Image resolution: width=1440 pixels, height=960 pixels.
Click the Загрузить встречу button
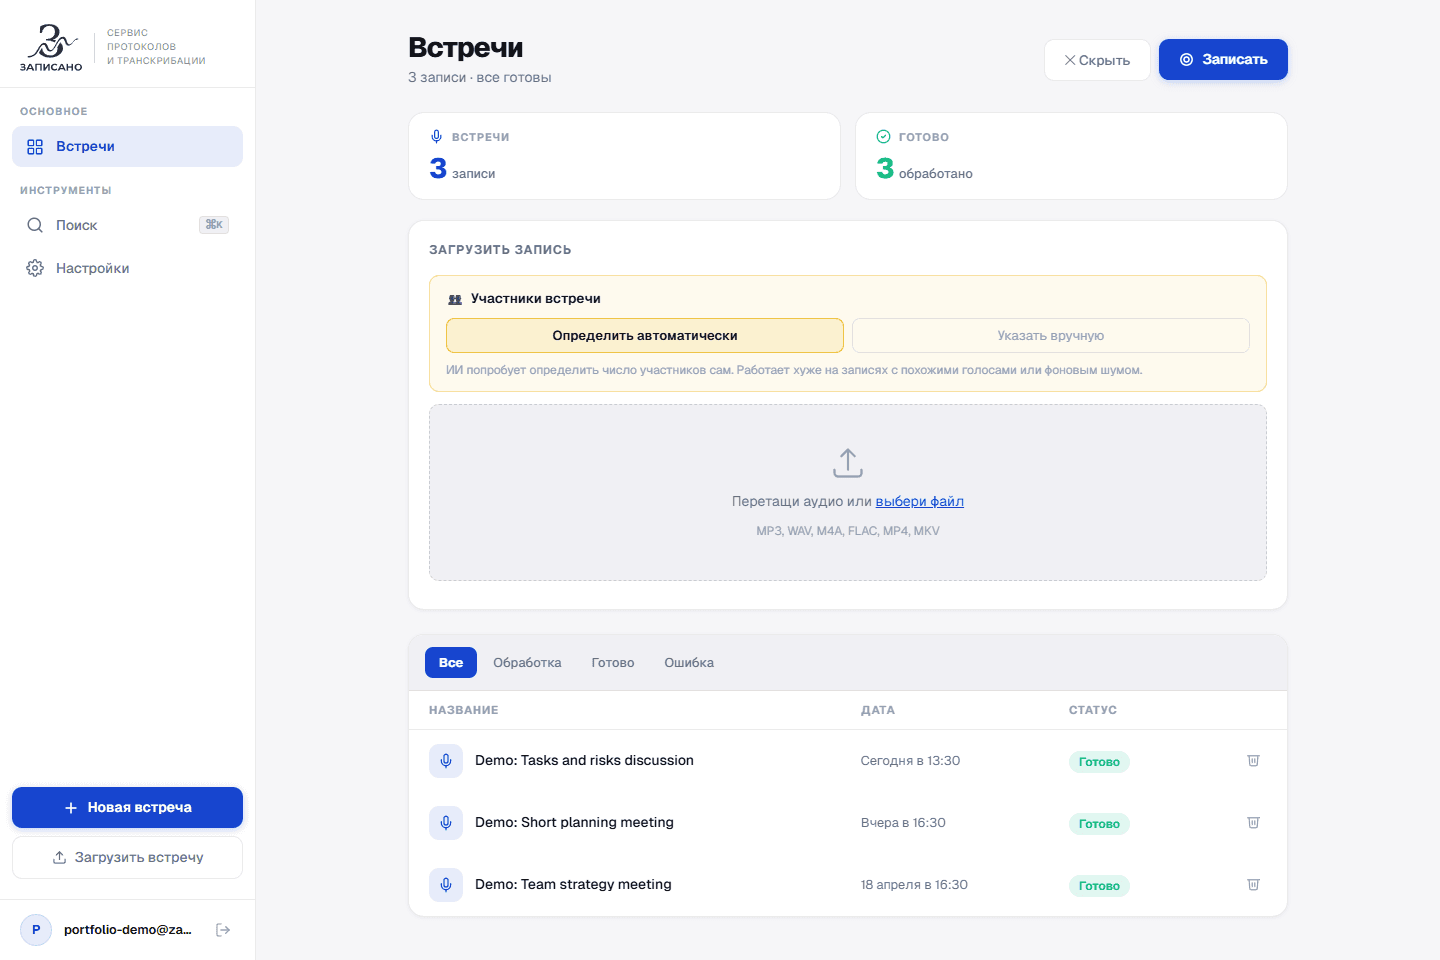pyautogui.click(x=127, y=857)
